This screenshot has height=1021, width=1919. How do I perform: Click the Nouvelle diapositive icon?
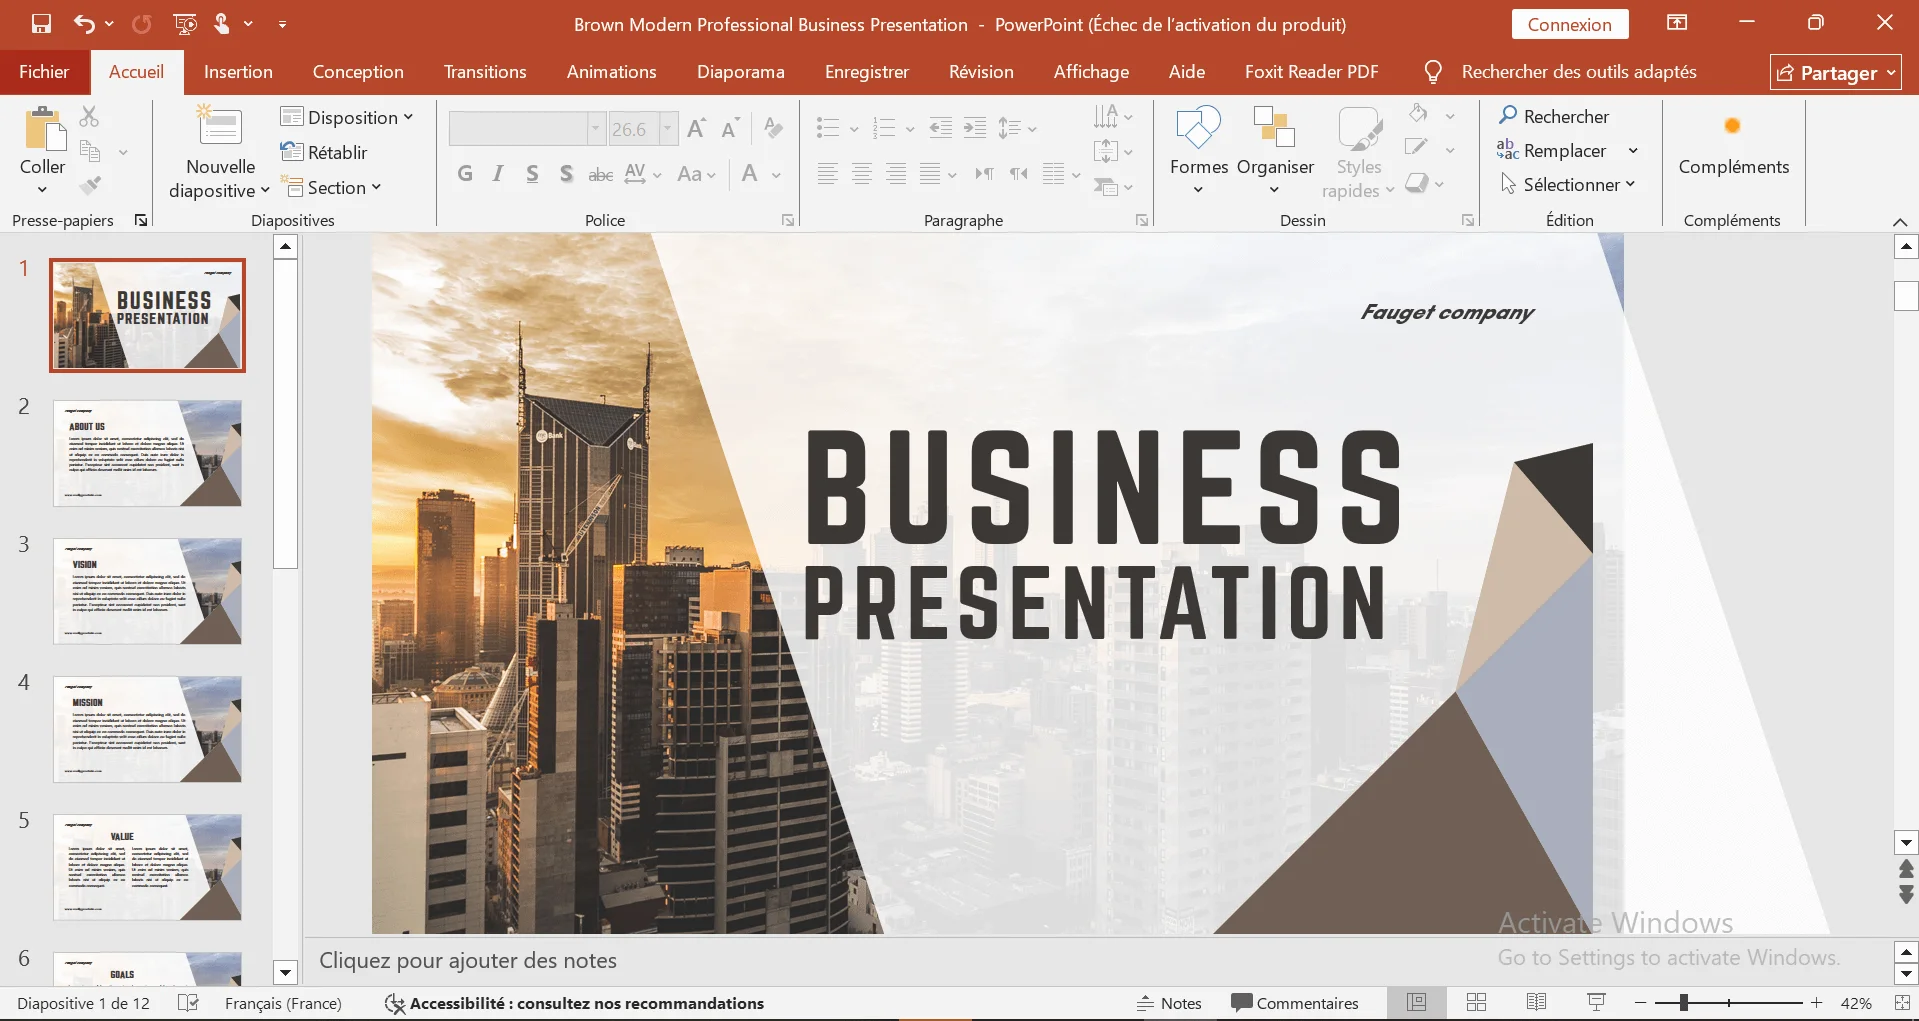tap(220, 129)
